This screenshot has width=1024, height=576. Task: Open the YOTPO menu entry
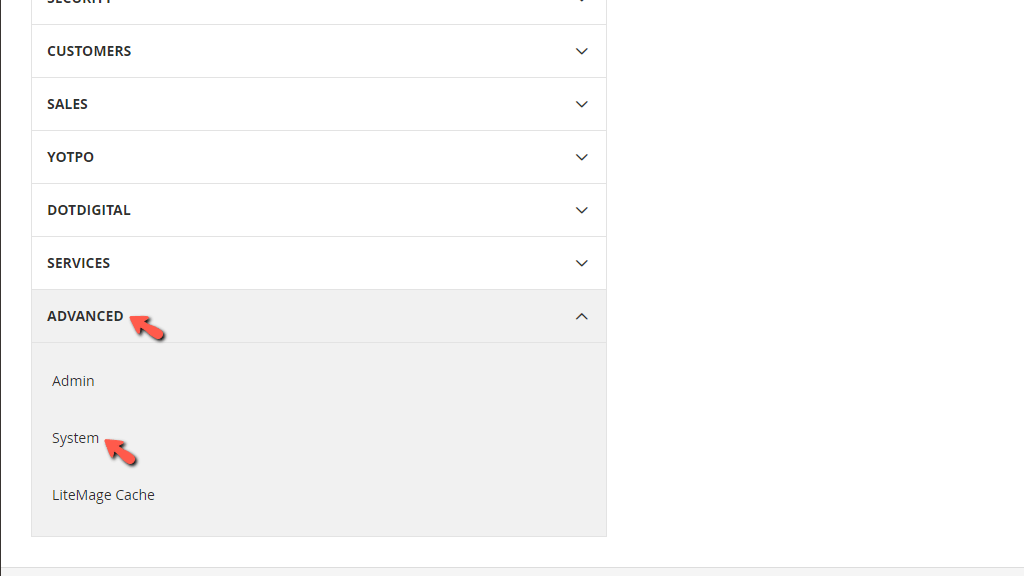click(x=70, y=157)
